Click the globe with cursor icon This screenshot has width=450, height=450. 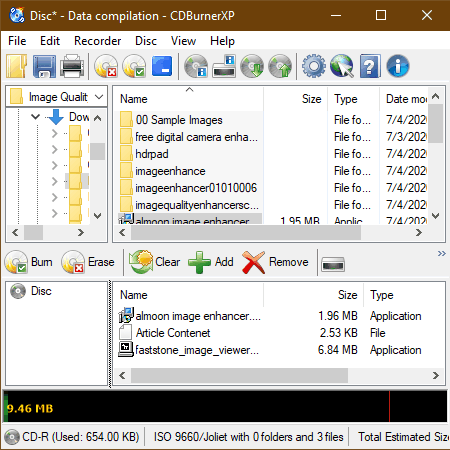pyautogui.click(x=342, y=66)
